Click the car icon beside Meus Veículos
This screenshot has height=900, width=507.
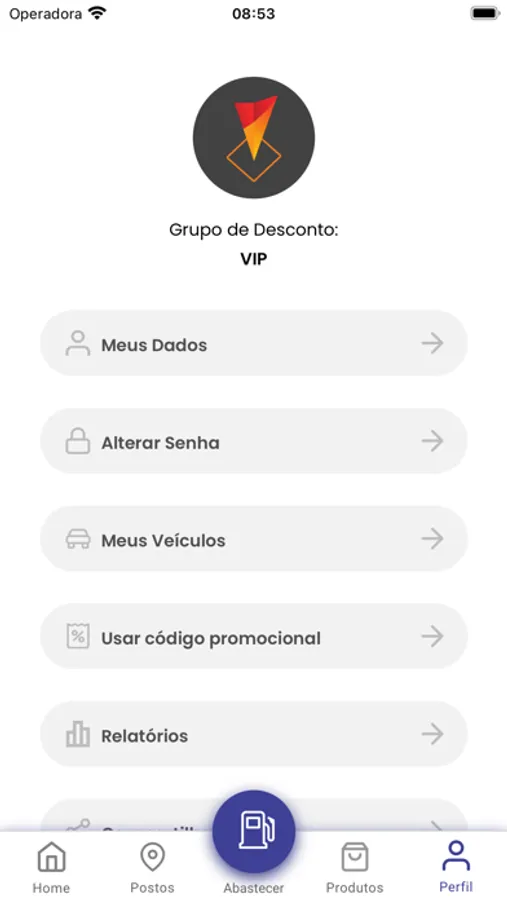click(78, 539)
